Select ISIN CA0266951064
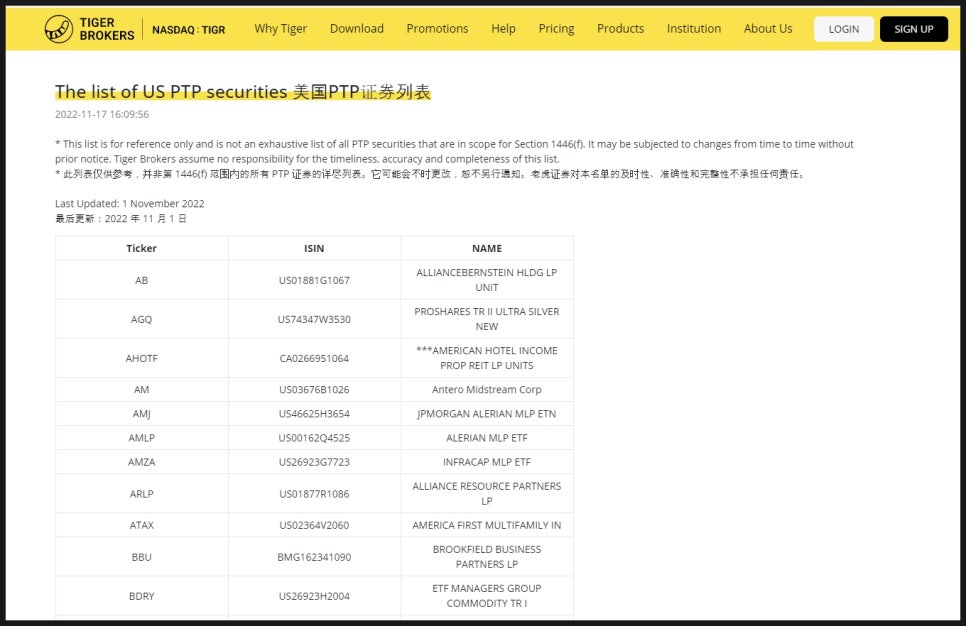The width and height of the screenshot is (966, 626). coord(314,358)
